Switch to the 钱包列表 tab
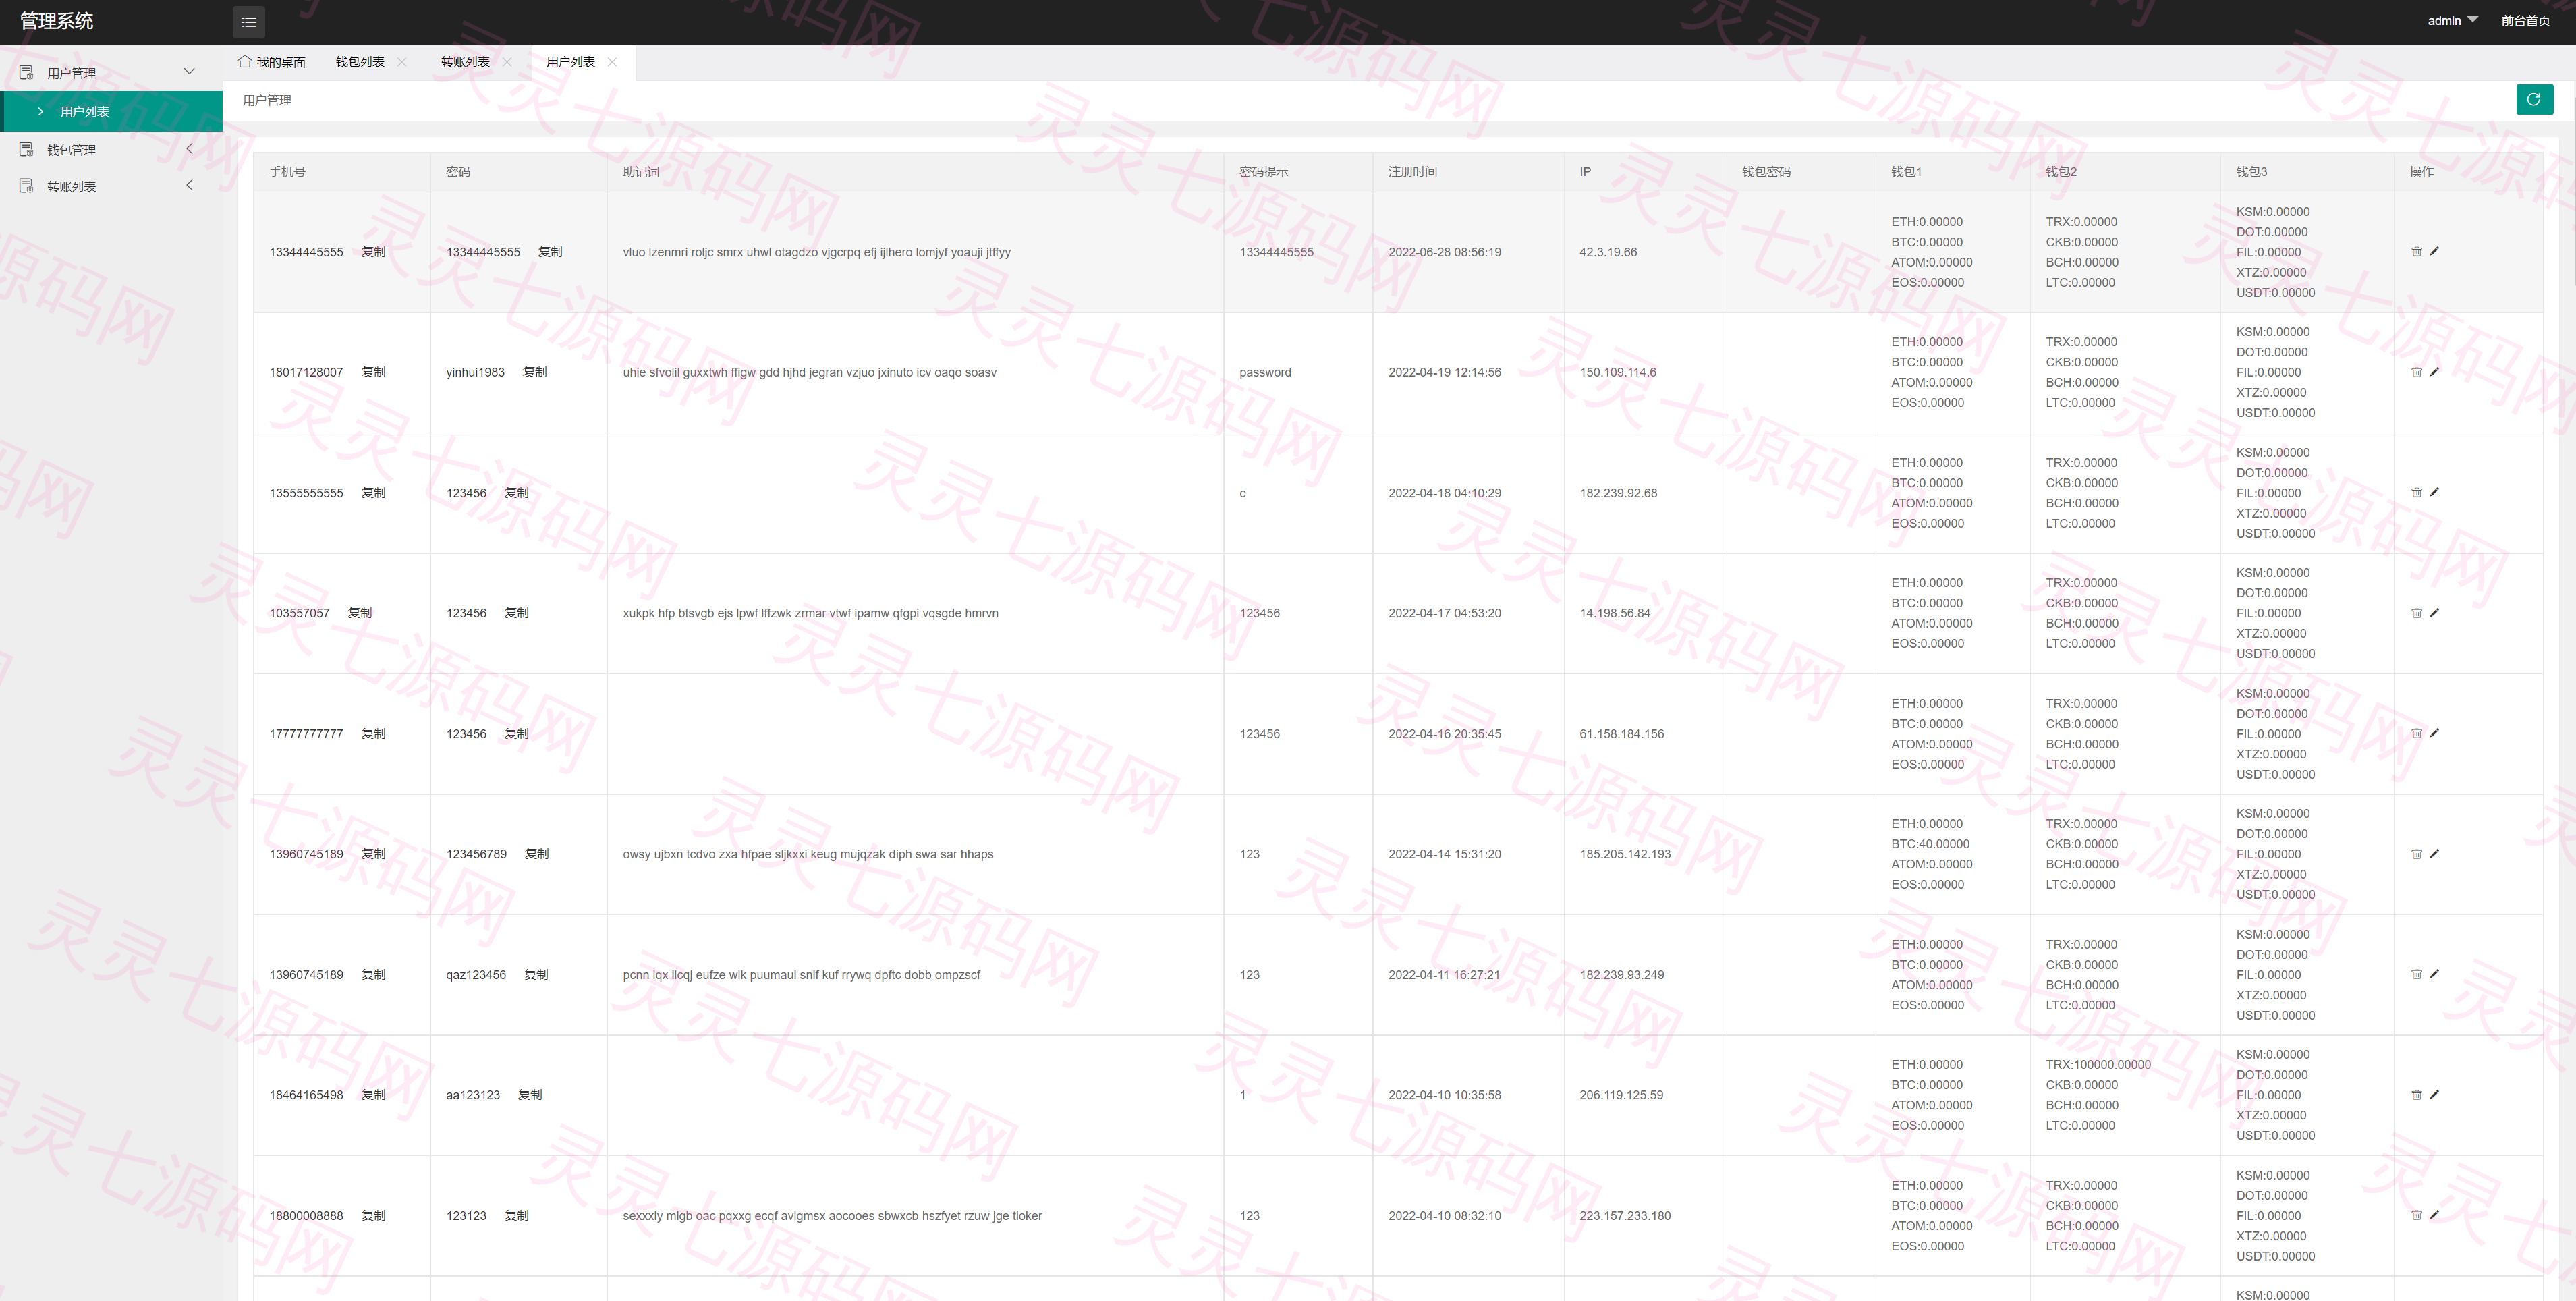 tap(360, 62)
